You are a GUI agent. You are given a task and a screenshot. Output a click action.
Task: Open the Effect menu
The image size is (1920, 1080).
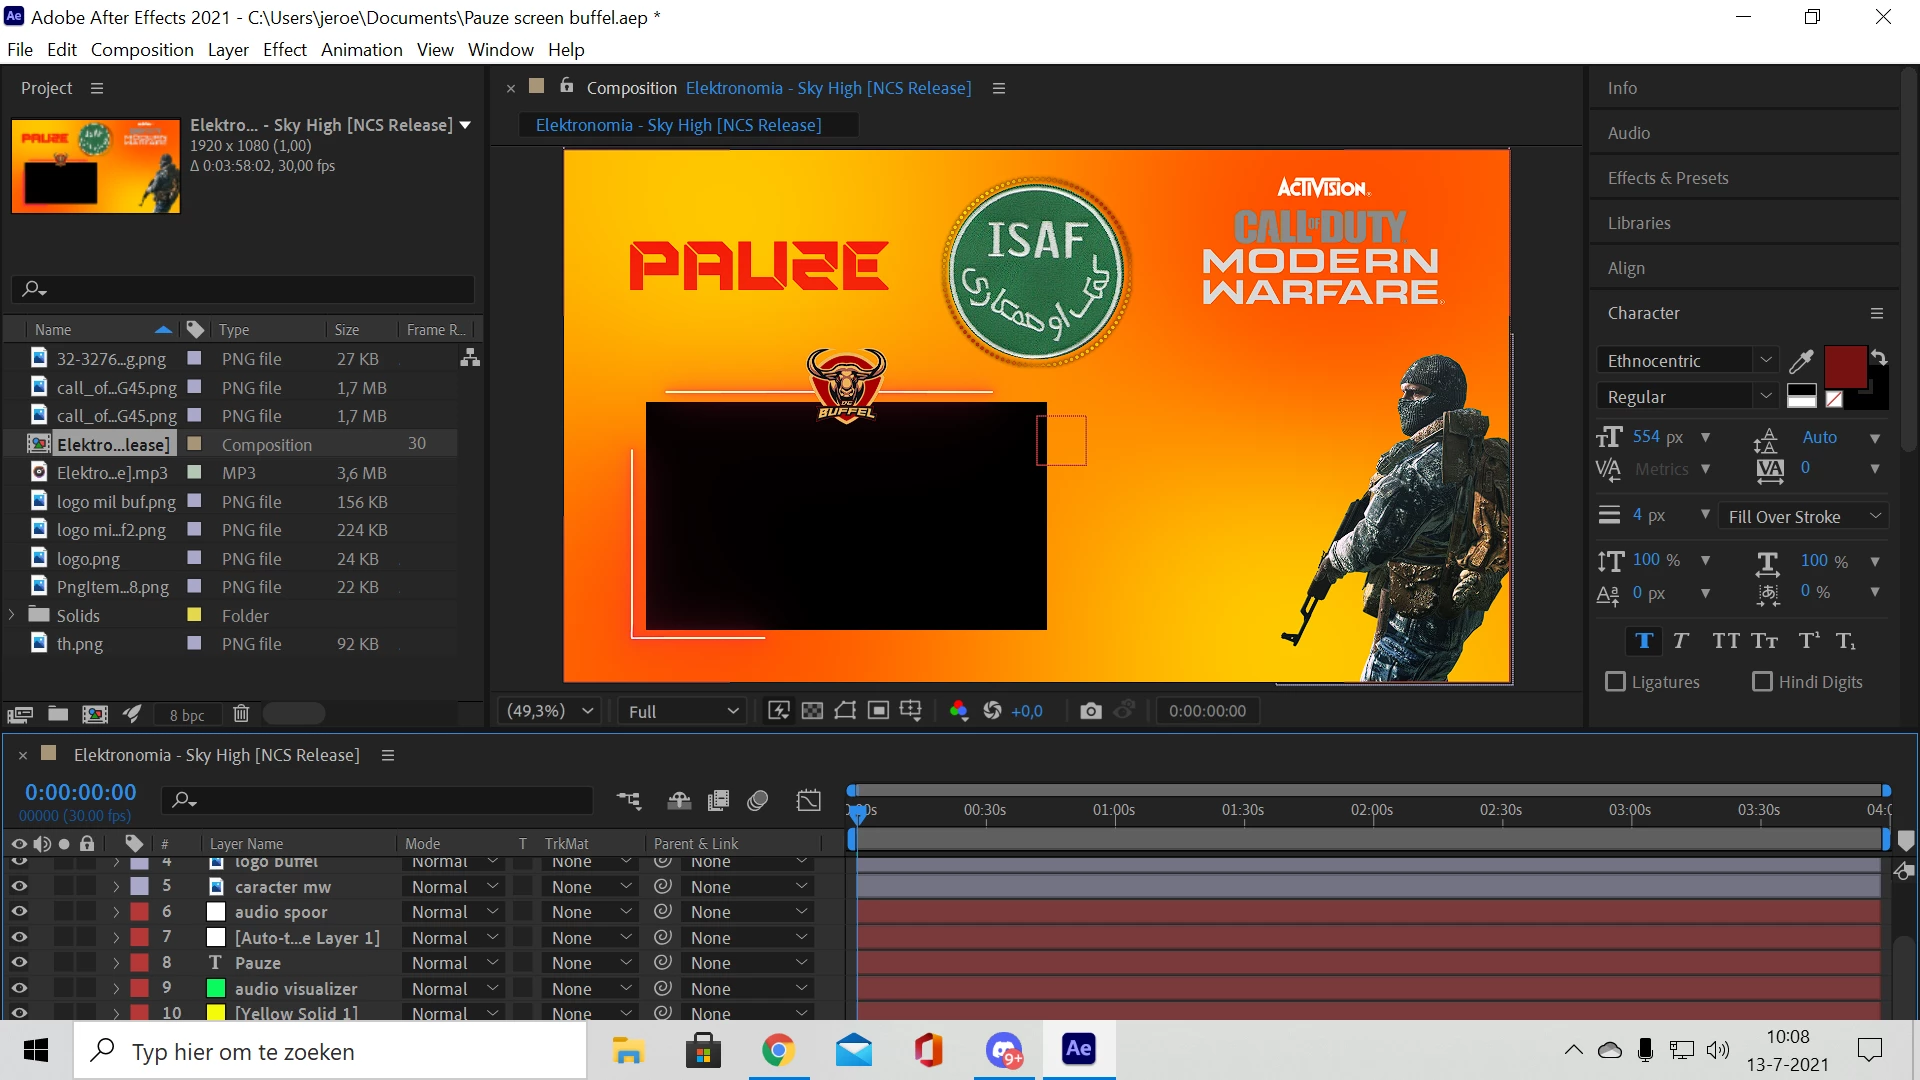(x=285, y=50)
